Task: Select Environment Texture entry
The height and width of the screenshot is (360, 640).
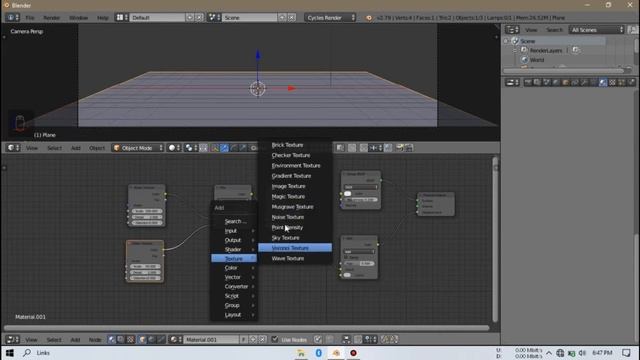Action: pos(296,165)
